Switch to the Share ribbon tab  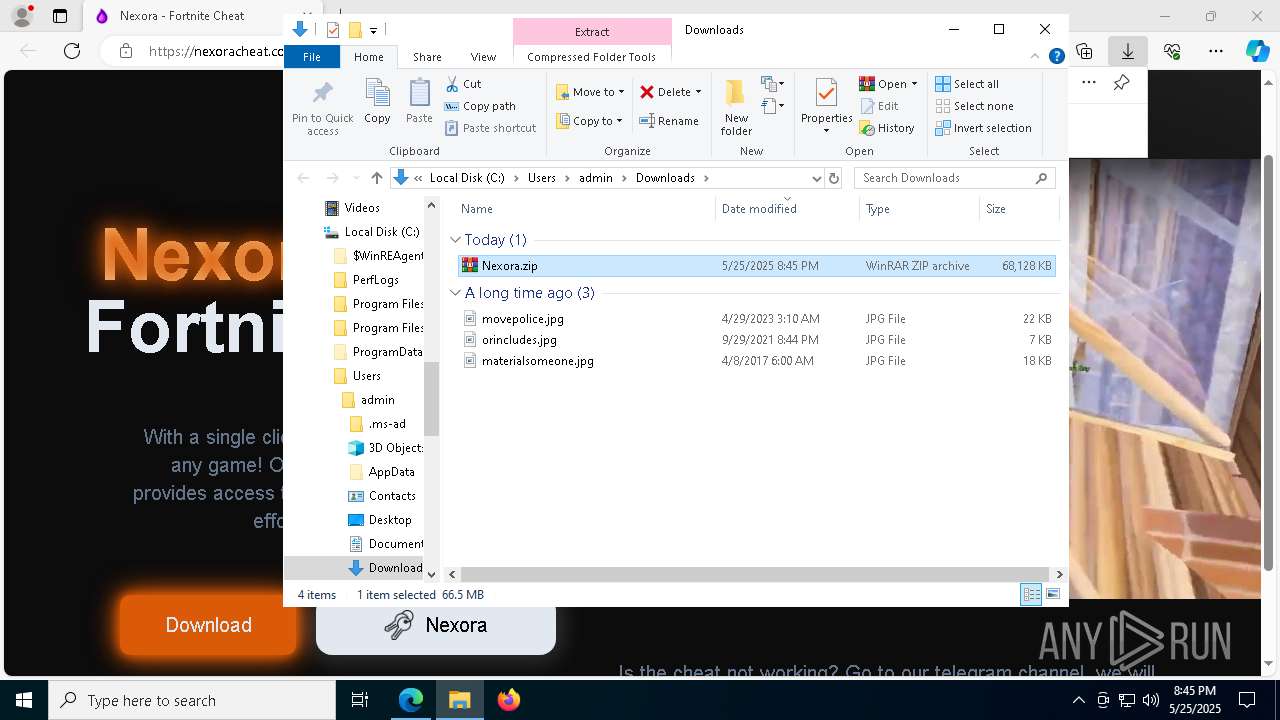coord(427,57)
